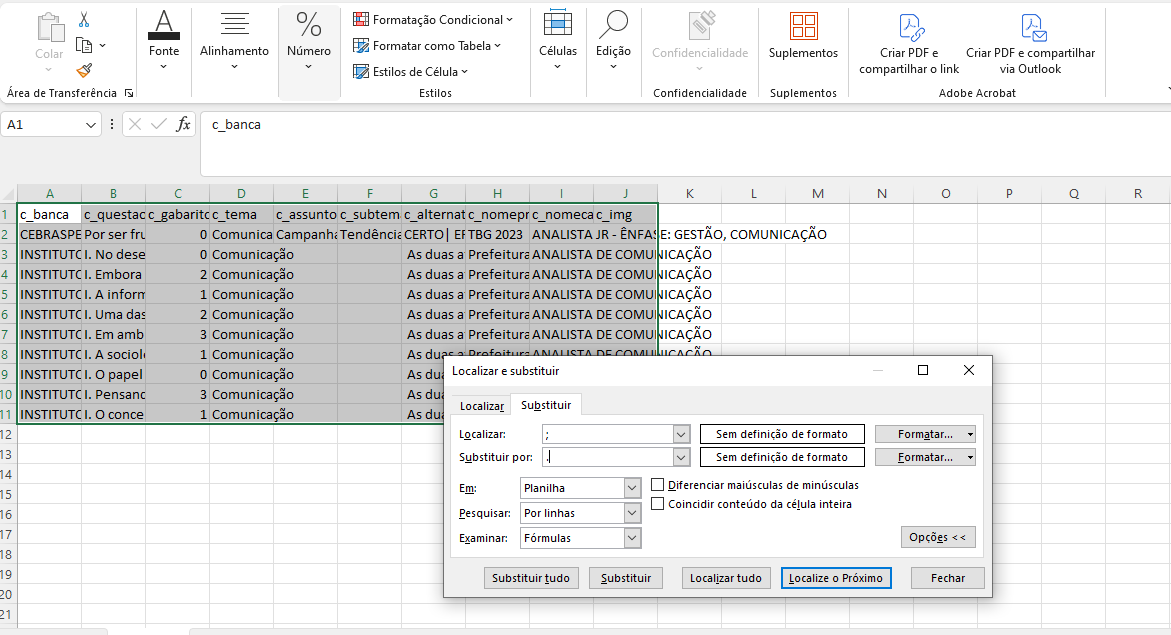The image size is (1171, 635).
Task: Click the formula bar Cancel X icon
Action: pyautogui.click(x=135, y=125)
